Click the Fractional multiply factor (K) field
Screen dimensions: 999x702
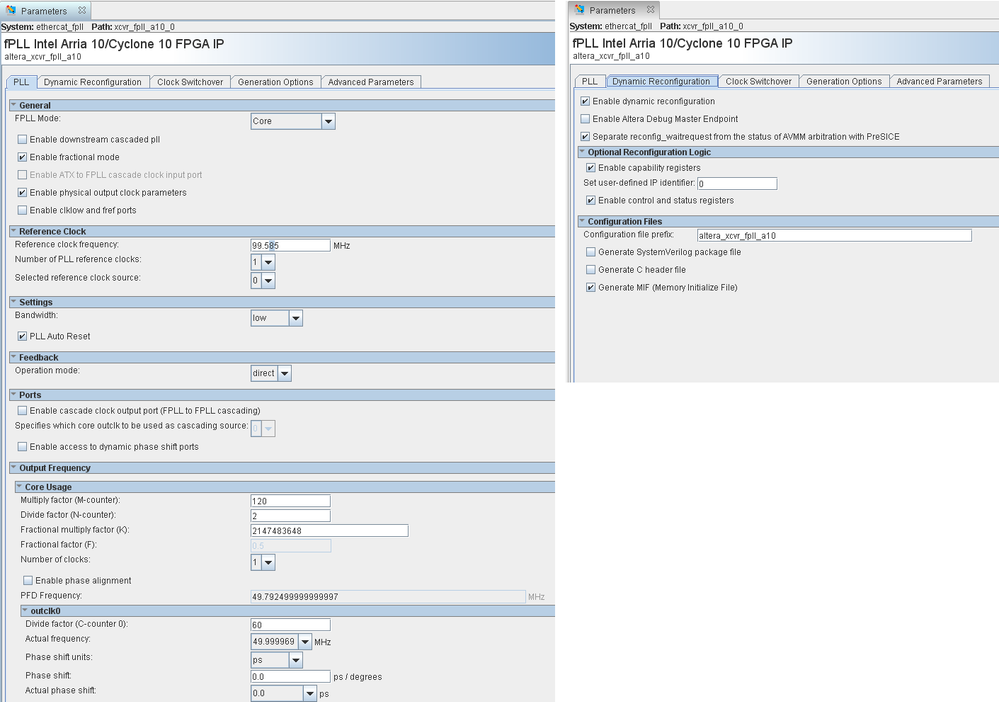329,531
